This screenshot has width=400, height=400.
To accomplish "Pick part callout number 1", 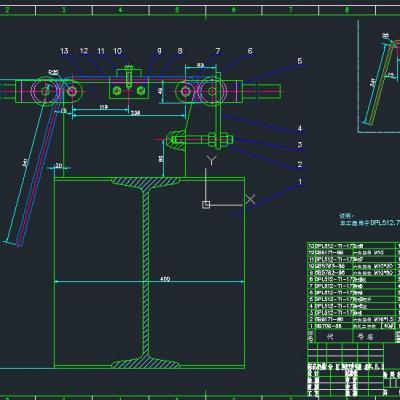I will tap(300, 182).
